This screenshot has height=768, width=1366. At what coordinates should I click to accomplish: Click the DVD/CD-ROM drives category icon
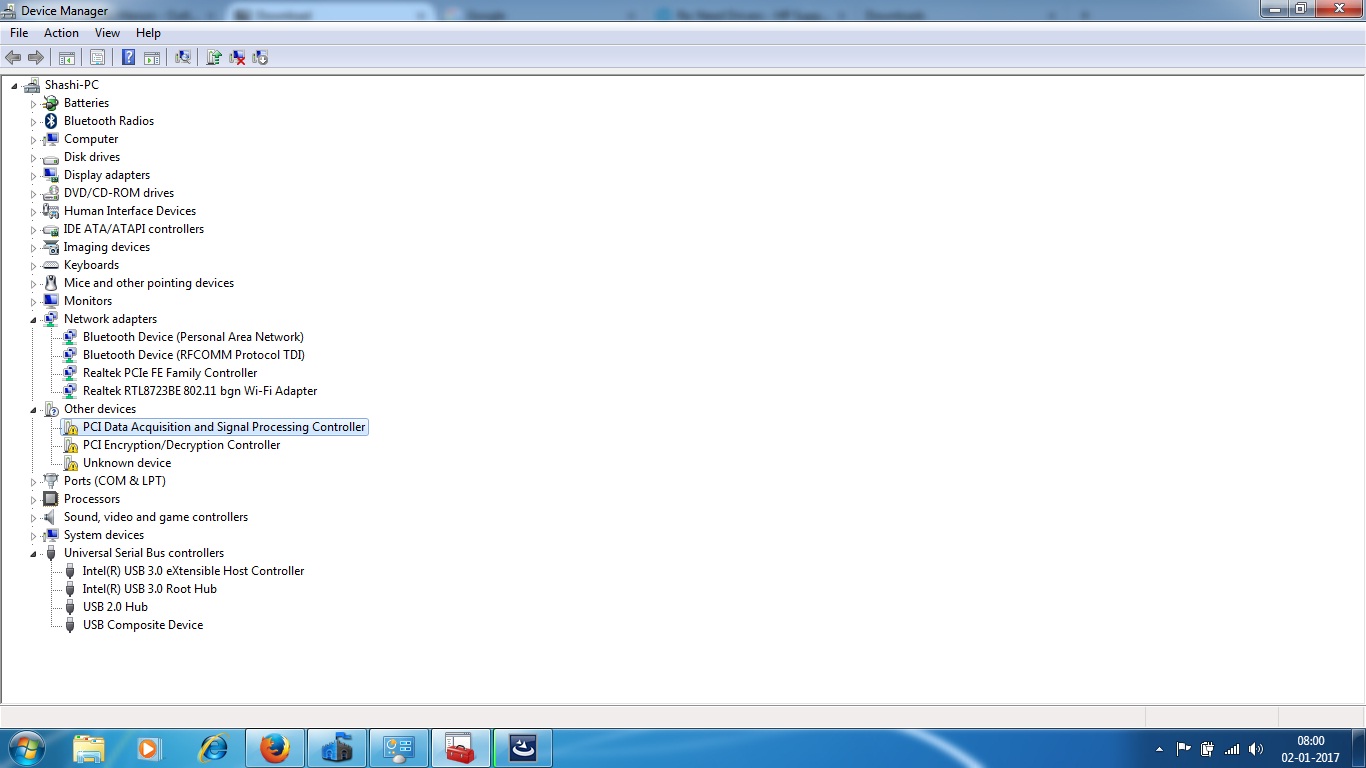click(51, 193)
